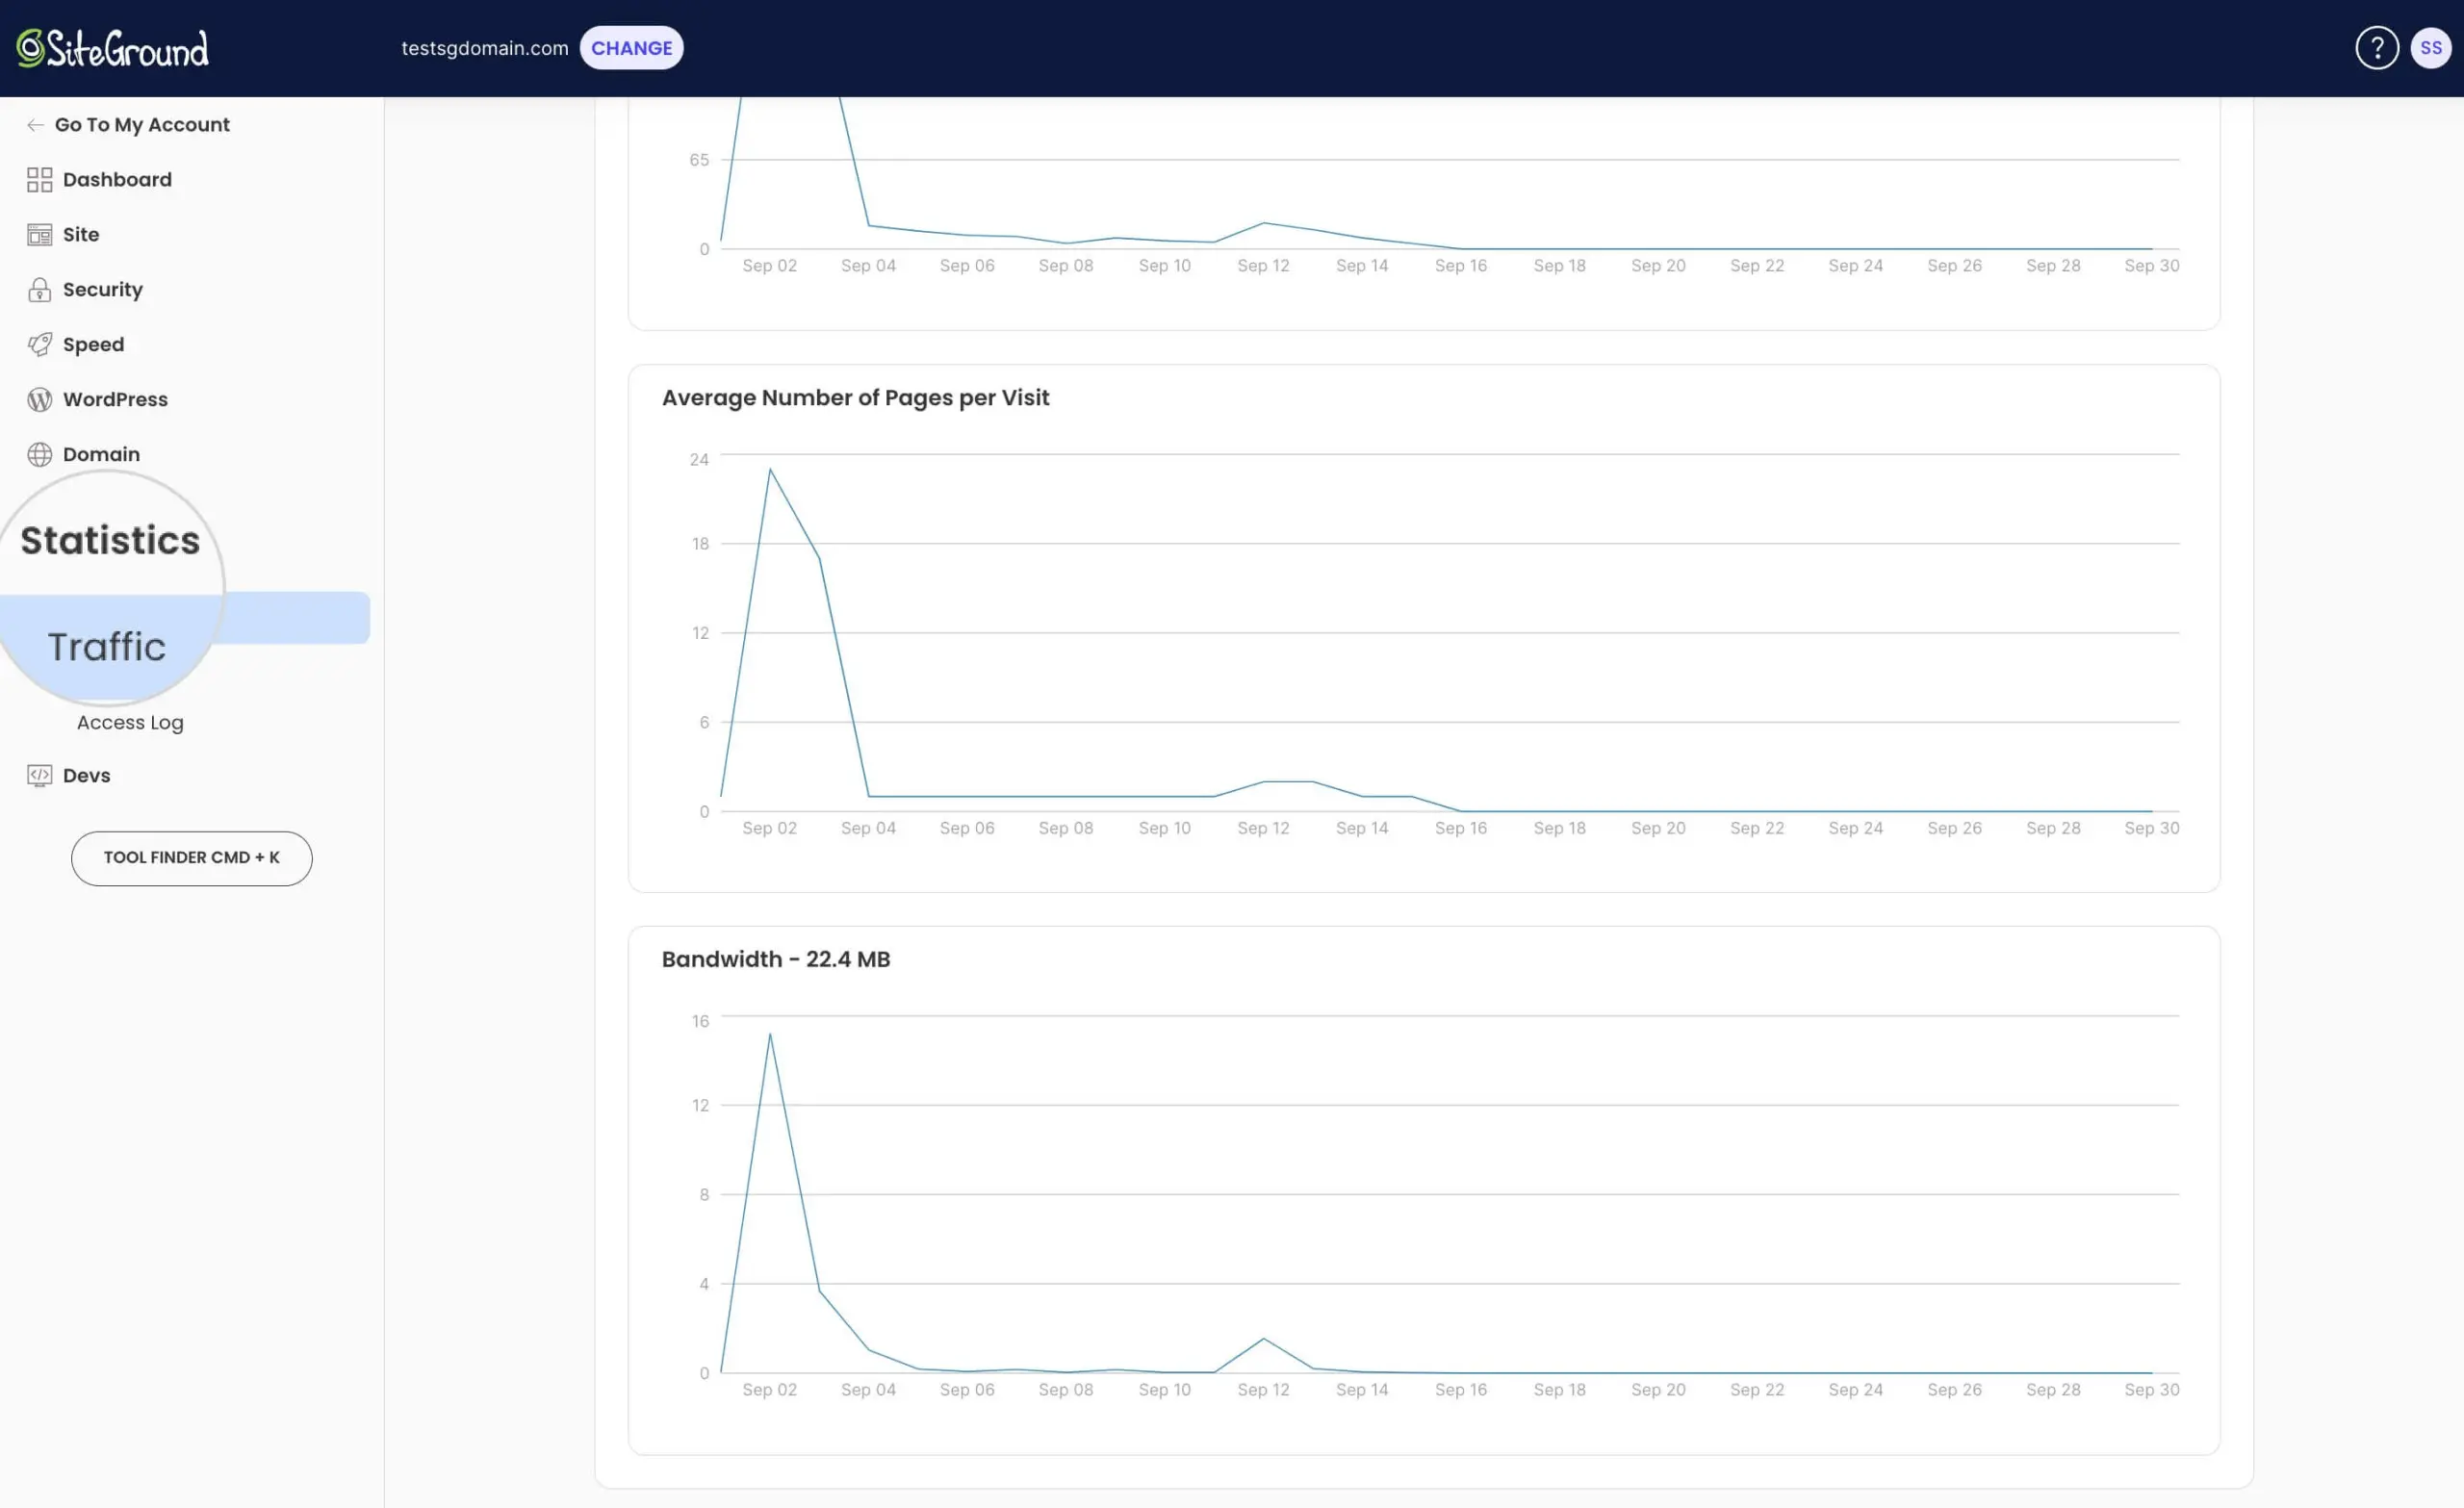Open the help question mark icon
This screenshot has height=1508, width=2464.
2376,48
